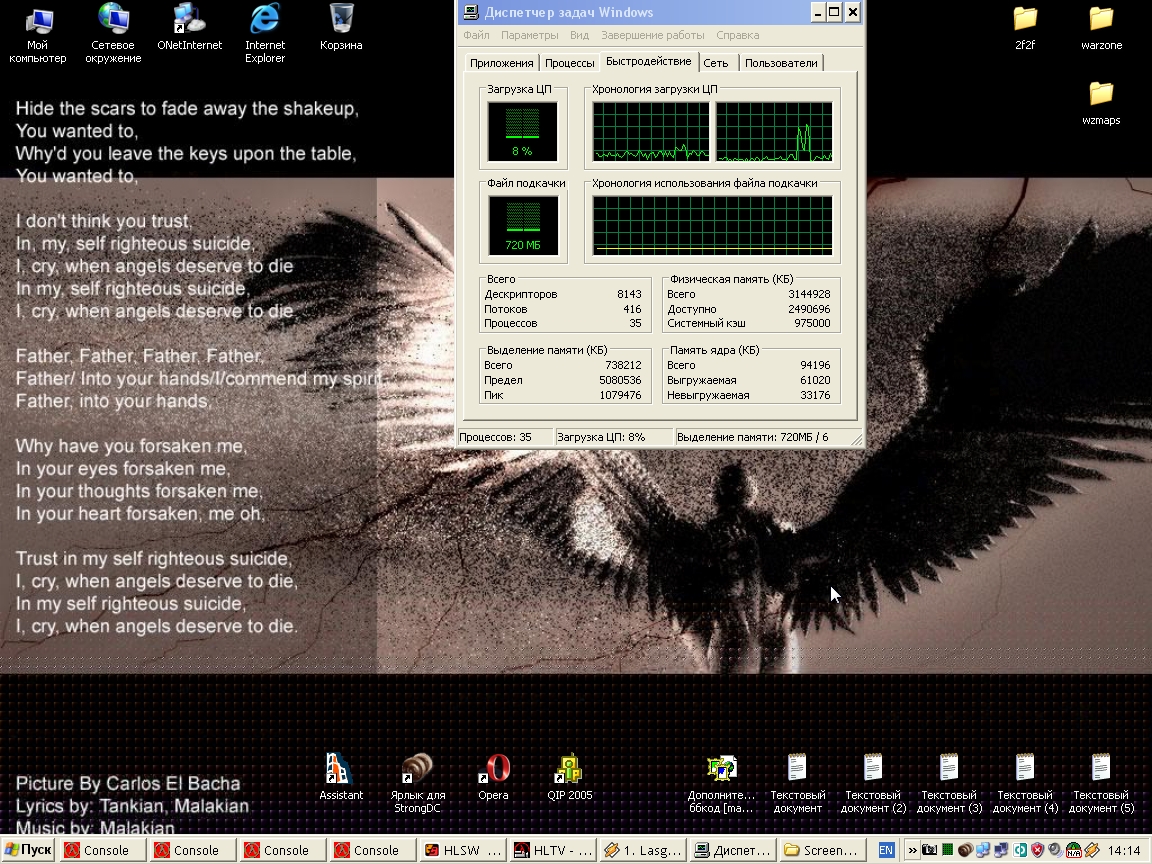Select the Assistant shortcut icon
Screen dimensions: 1152x864
click(x=341, y=777)
